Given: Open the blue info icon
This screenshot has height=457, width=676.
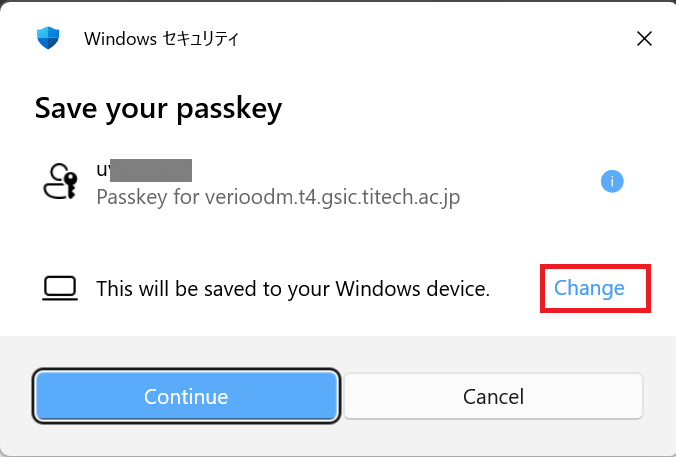Looking at the screenshot, I should pos(612,181).
